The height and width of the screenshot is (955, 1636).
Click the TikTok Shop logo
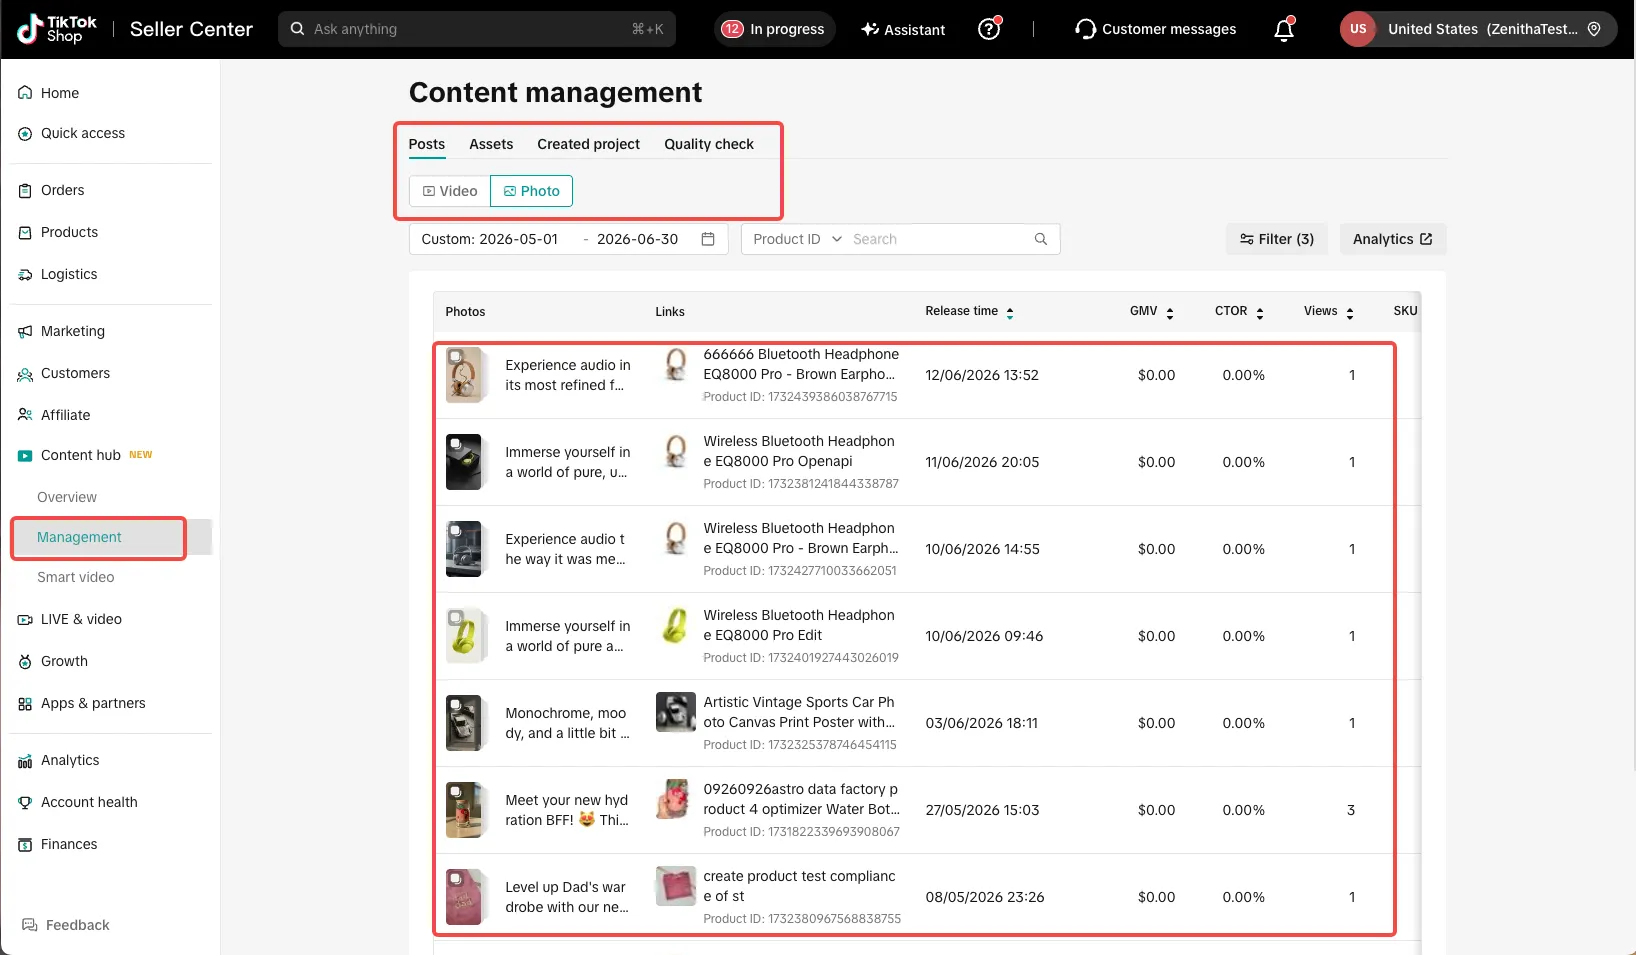point(57,29)
